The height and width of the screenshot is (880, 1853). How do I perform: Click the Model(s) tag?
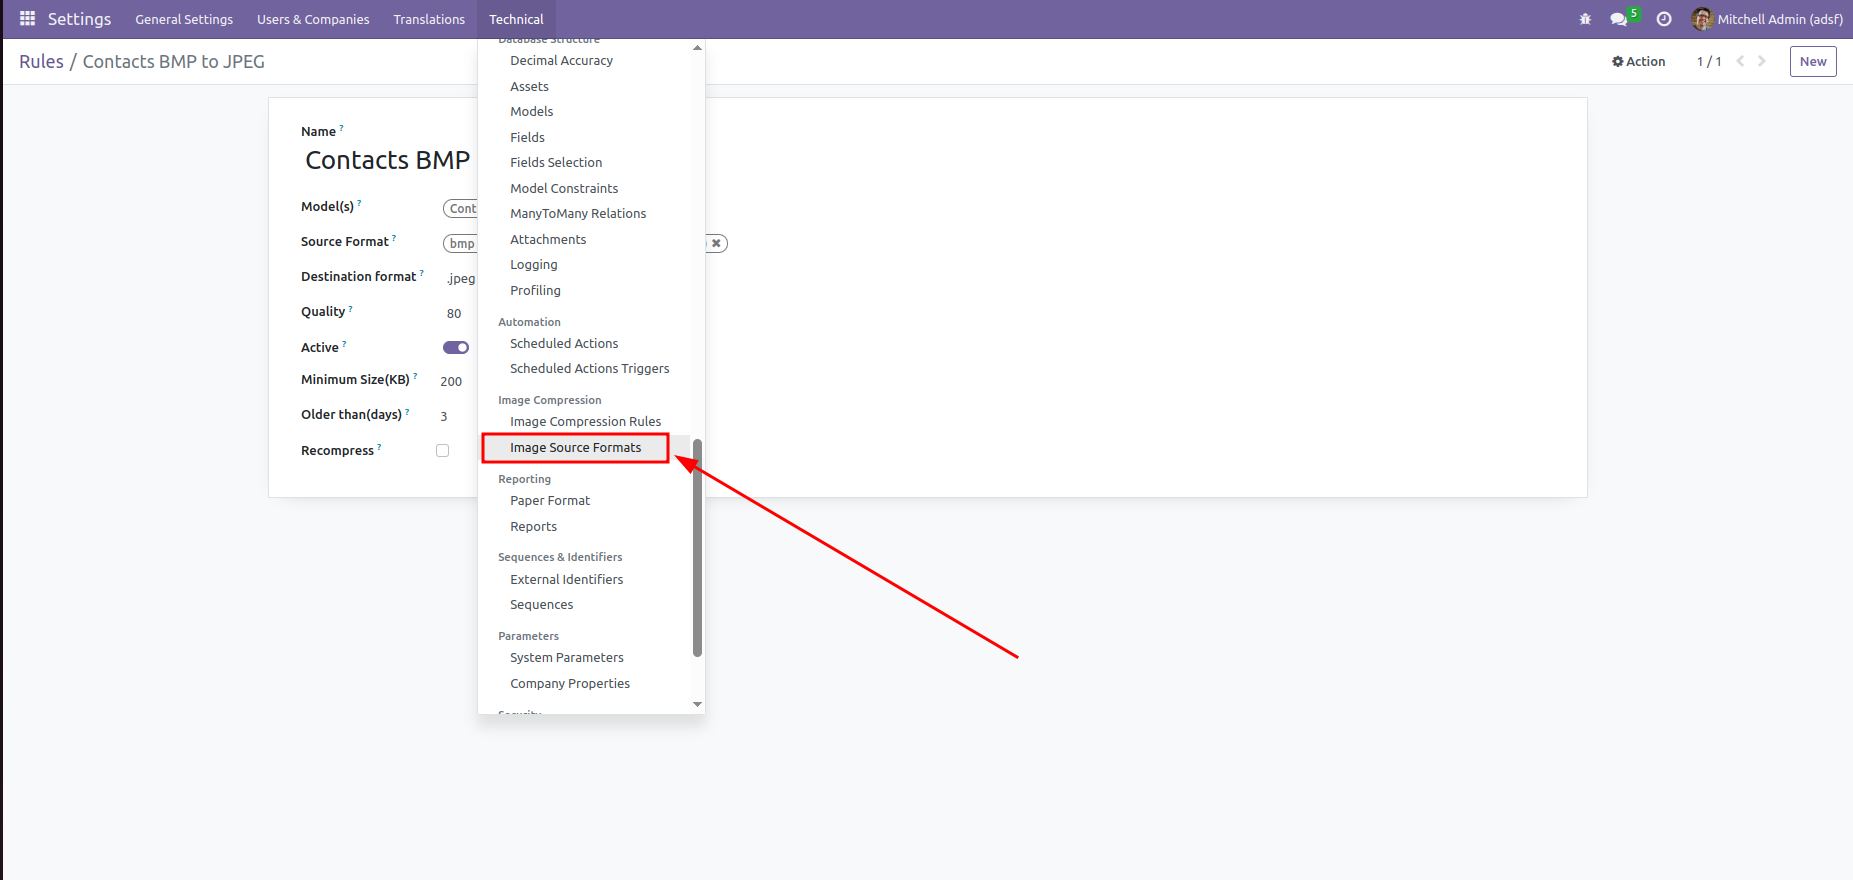pyautogui.click(x=461, y=208)
